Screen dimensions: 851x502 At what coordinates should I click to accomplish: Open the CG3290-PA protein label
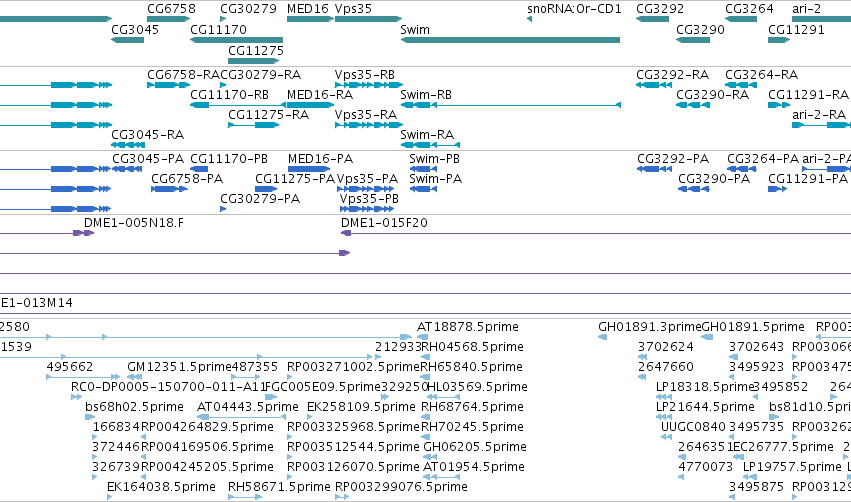(714, 179)
